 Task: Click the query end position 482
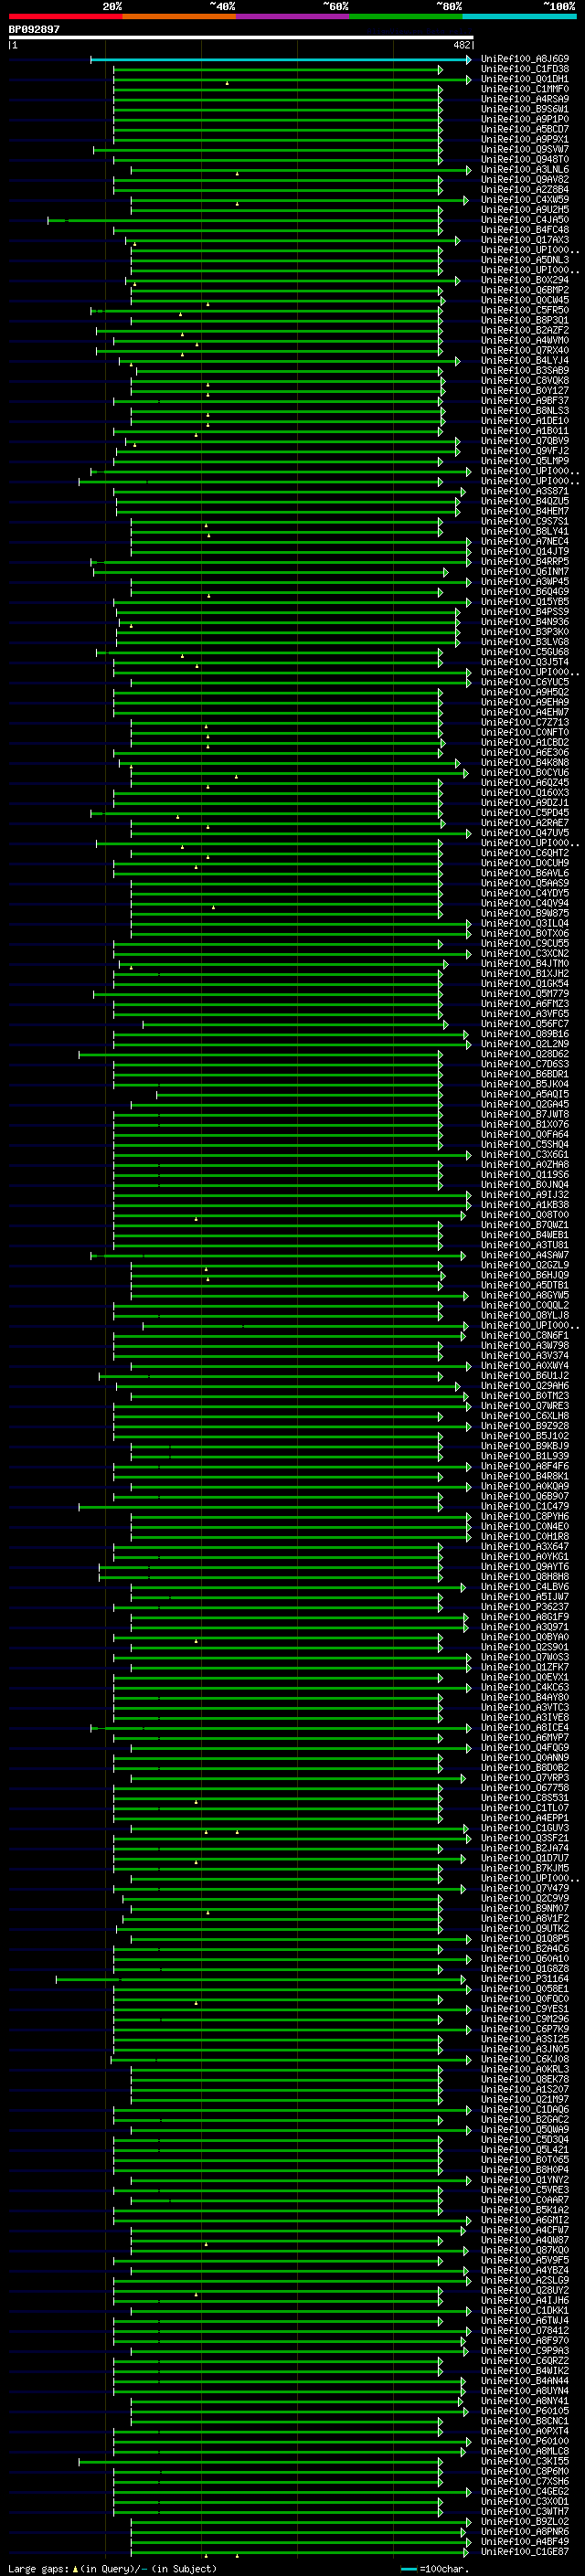coord(462,45)
